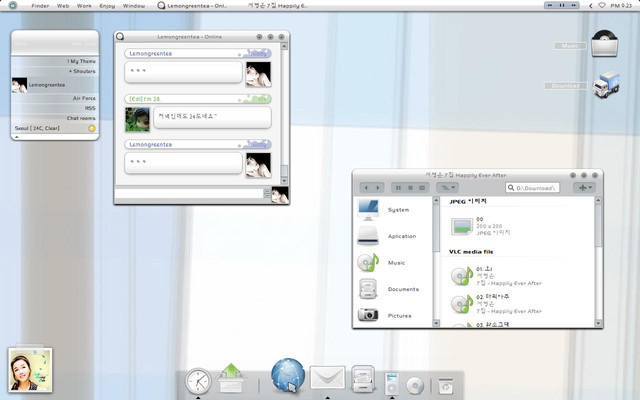Viewport: 640px width, 400px height.
Task: Select the VLC media file track 02
Action: [x=496, y=304]
